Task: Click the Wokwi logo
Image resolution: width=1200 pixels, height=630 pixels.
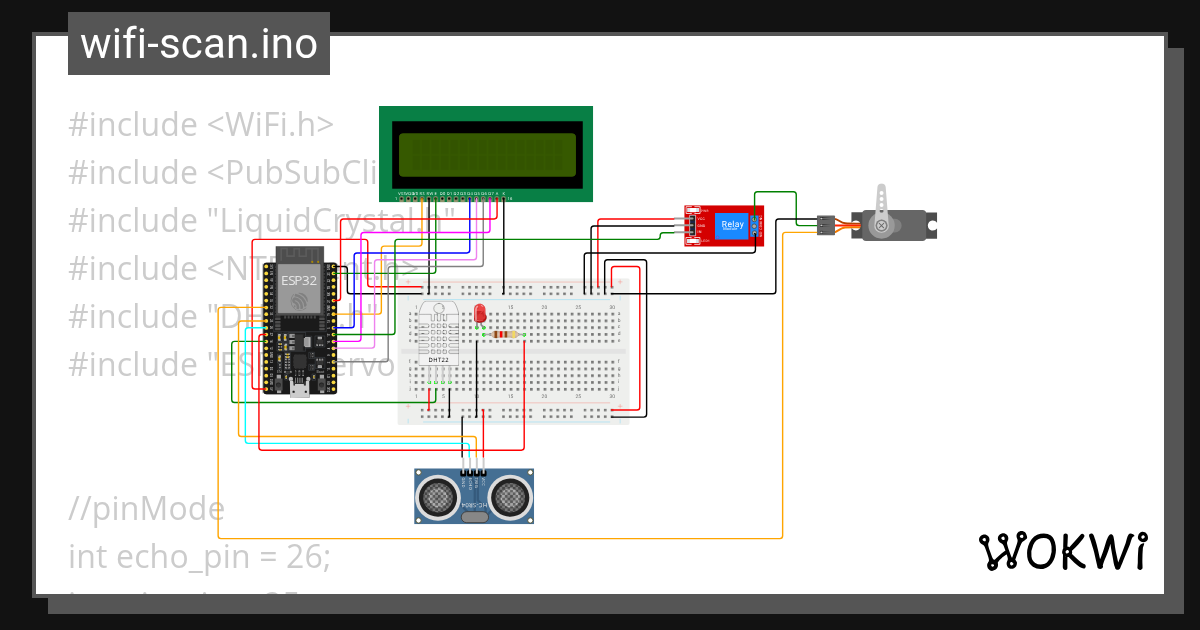Action: click(1063, 550)
